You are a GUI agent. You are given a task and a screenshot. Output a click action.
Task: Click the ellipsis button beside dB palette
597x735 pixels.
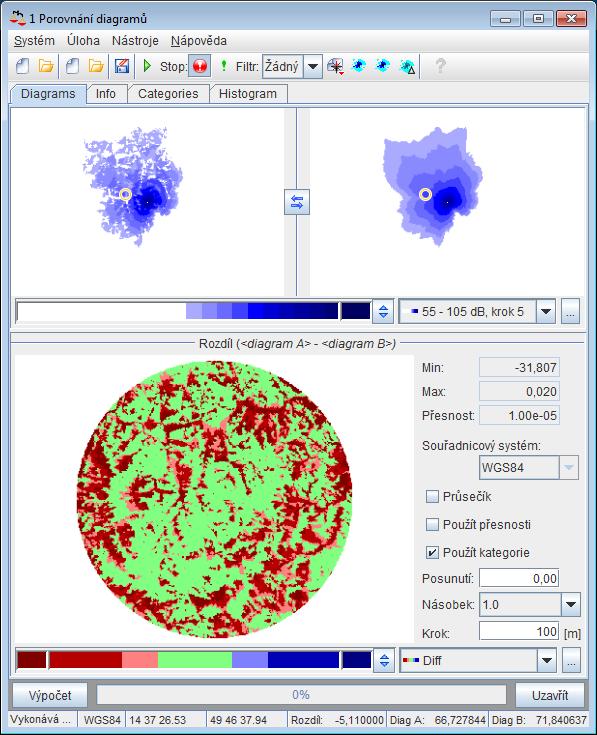click(x=570, y=311)
